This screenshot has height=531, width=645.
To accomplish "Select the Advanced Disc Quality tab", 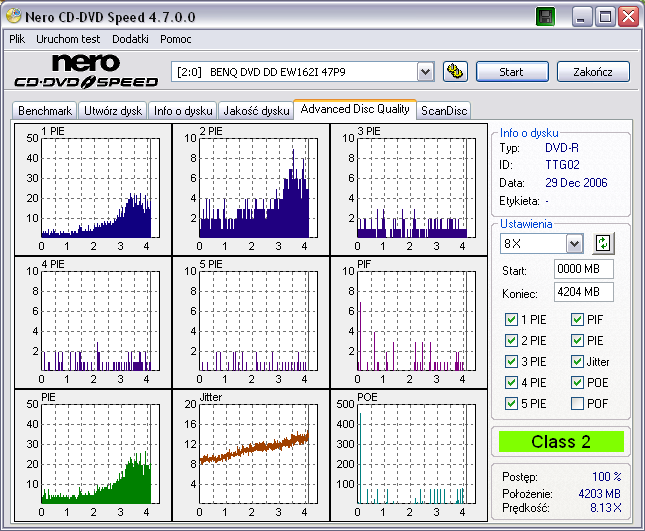I will [355, 109].
